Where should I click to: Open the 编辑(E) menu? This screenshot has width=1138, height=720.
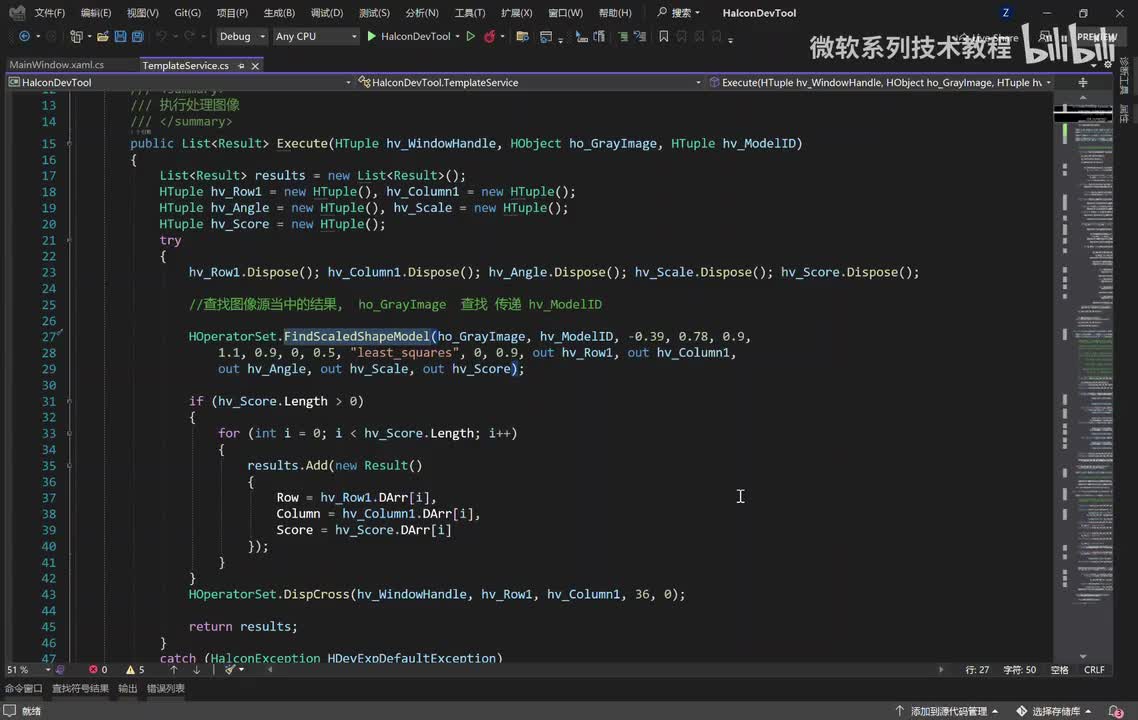[x=96, y=12]
